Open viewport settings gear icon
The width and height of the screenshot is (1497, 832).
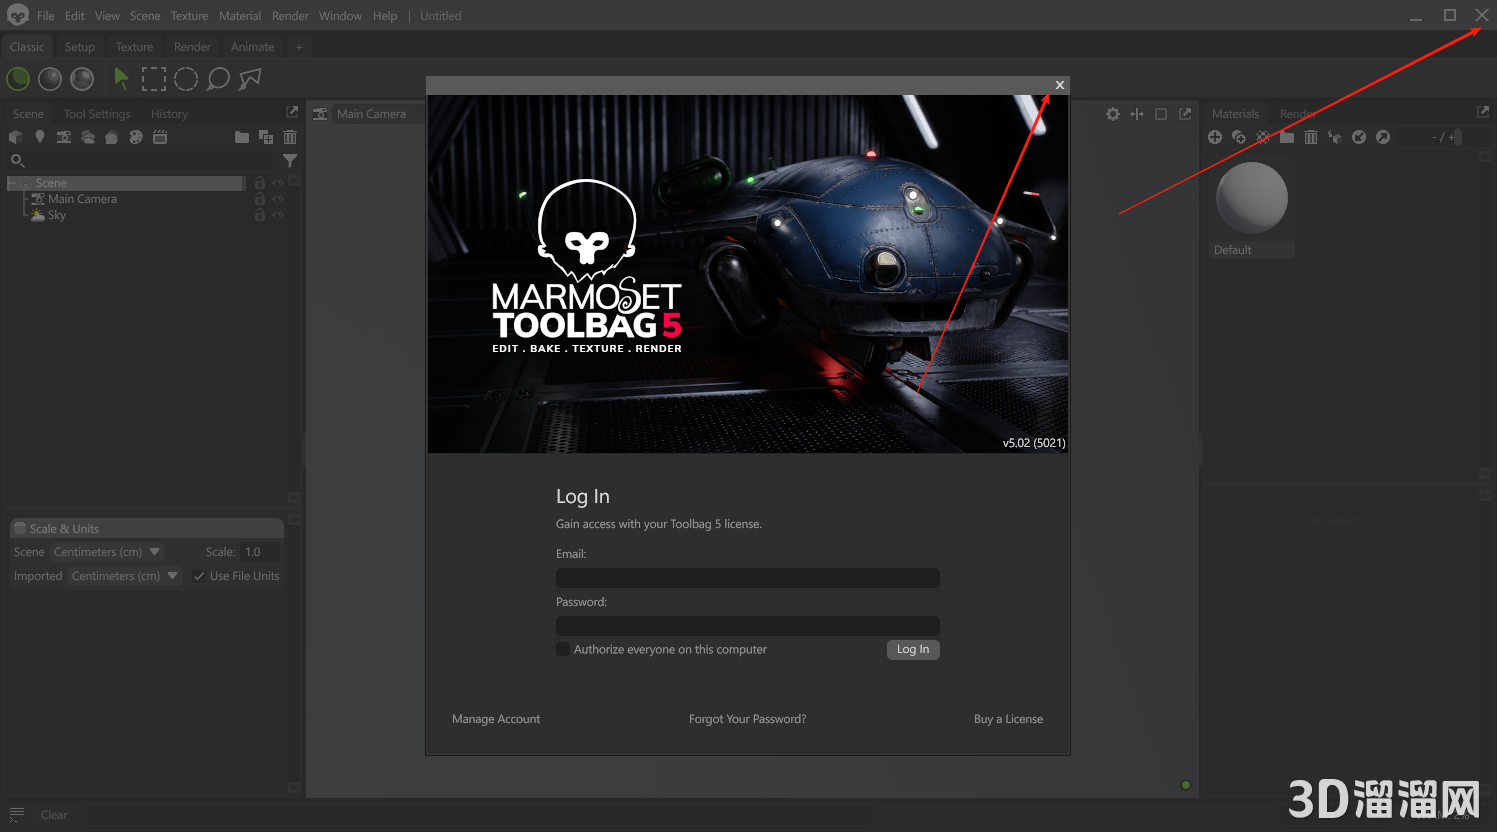click(x=1113, y=114)
